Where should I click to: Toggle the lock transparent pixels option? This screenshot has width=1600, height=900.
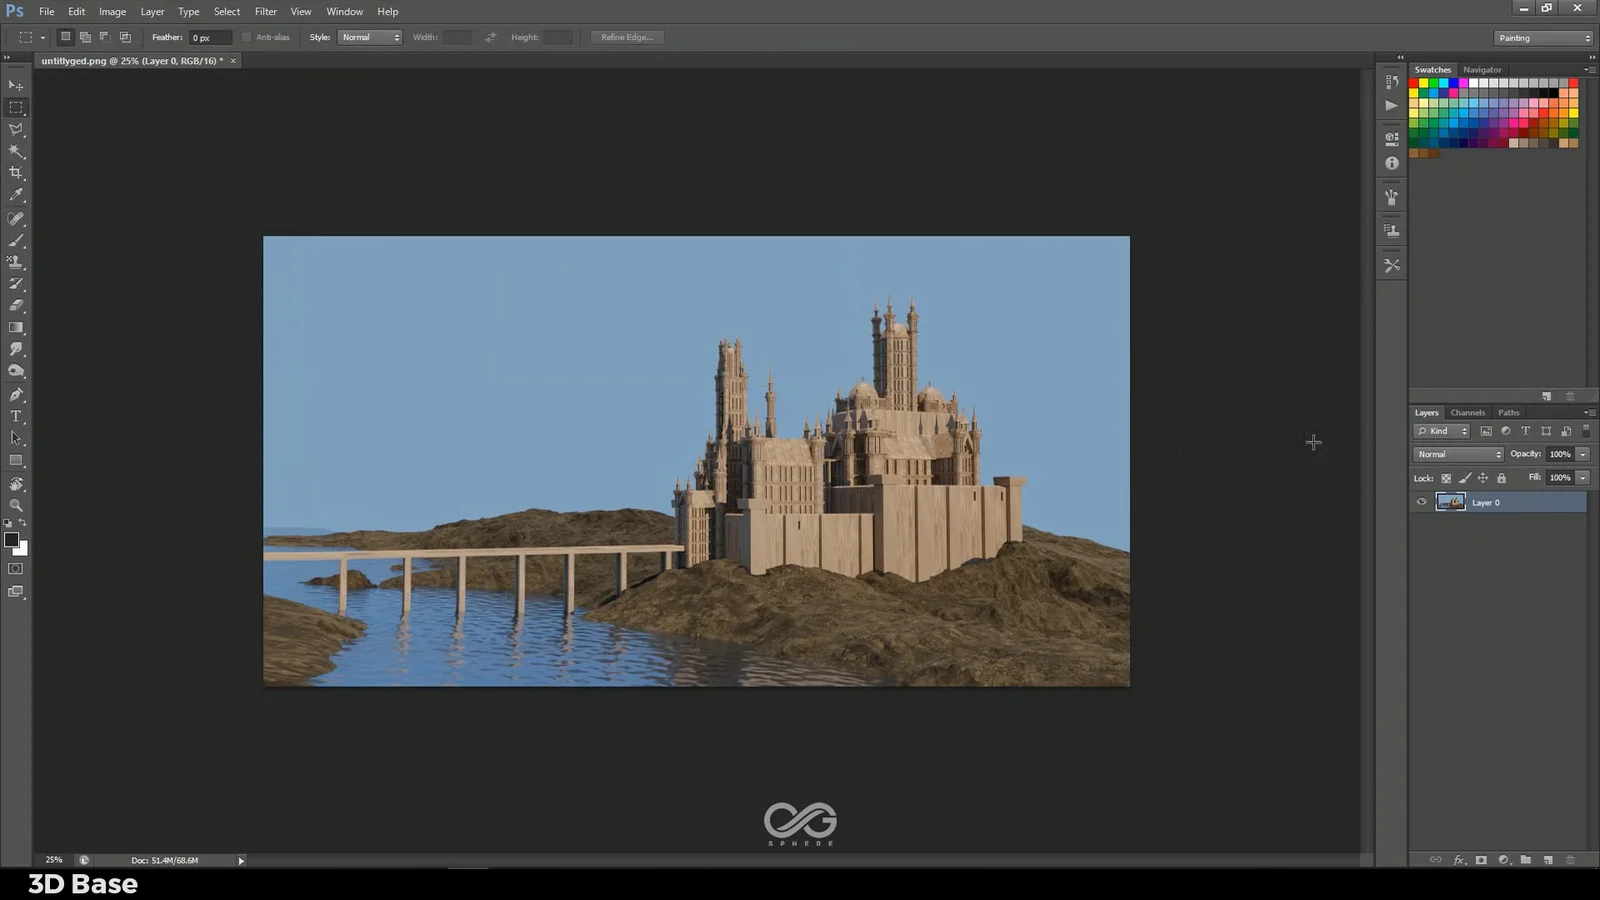[x=1446, y=478]
